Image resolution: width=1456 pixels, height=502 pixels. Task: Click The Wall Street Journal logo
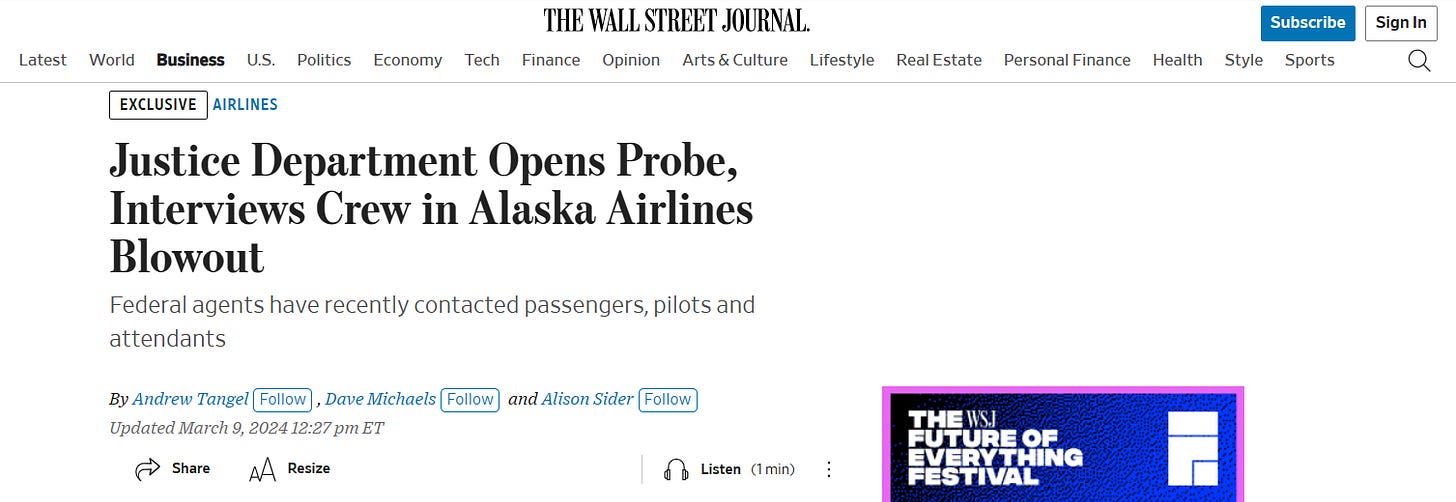pyautogui.click(x=677, y=20)
